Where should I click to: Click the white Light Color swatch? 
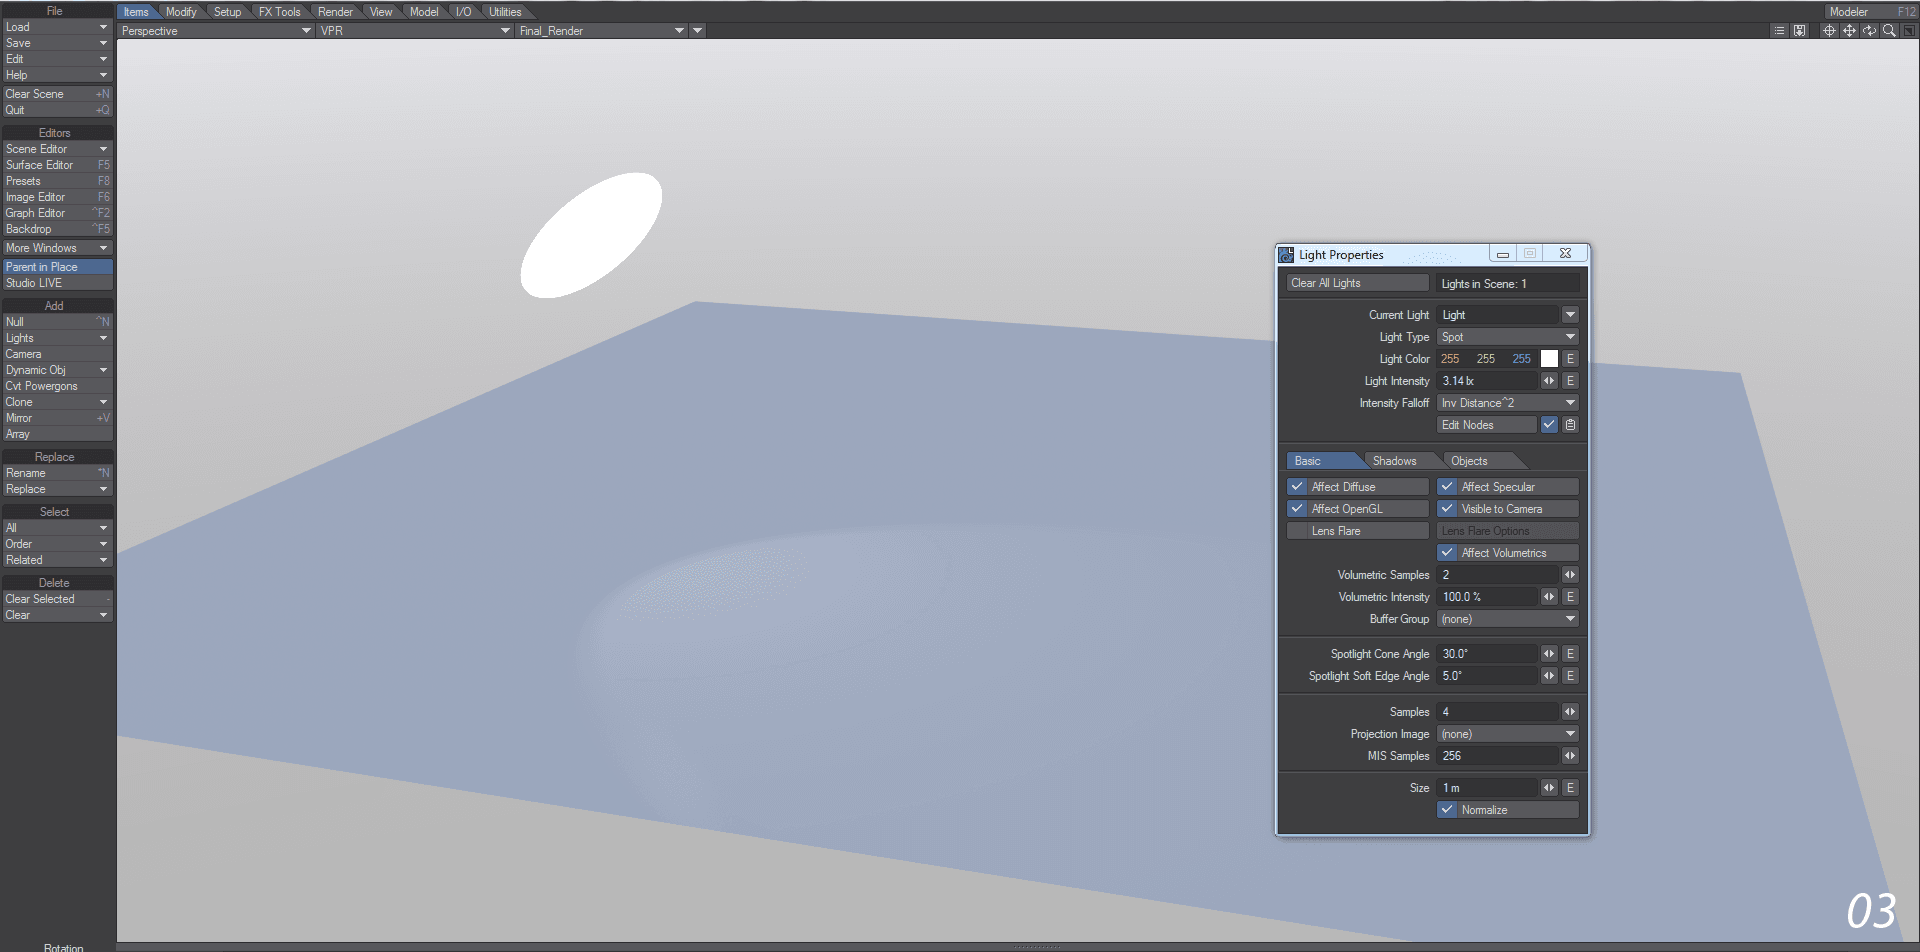(x=1549, y=359)
